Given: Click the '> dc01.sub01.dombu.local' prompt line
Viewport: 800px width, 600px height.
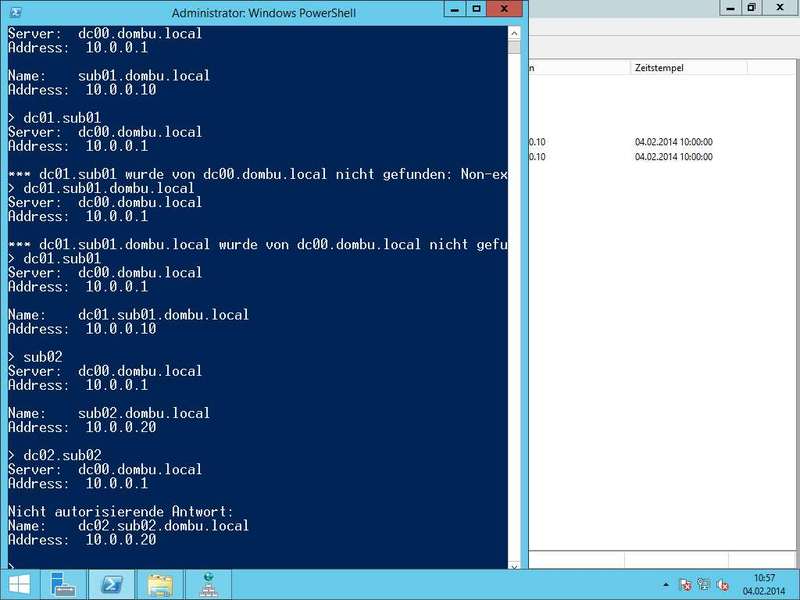Looking at the screenshot, I should (102, 188).
